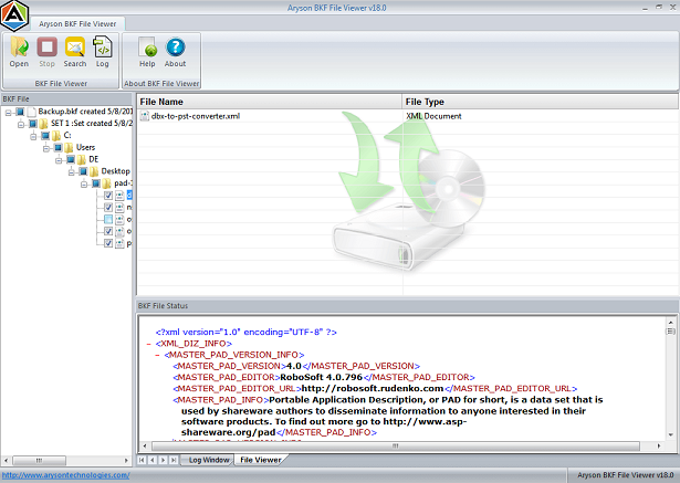Viewport: 680px width, 483px height.
Task: Collapse the Backup.bkf tree node
Action: 8,112
